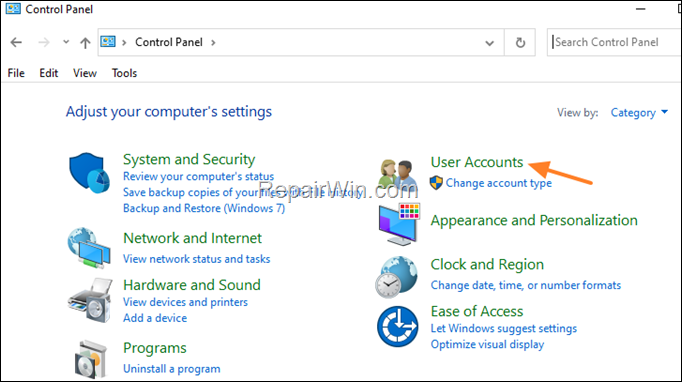Open Clock and Region heading

(487, 265)
